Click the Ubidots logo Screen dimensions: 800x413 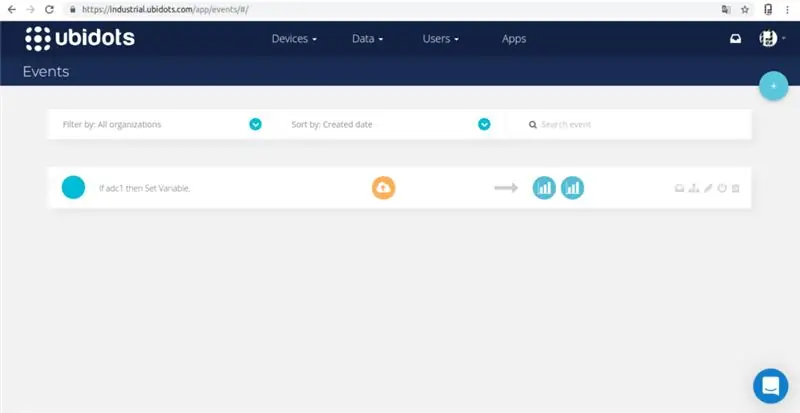(x=80, y=39)
